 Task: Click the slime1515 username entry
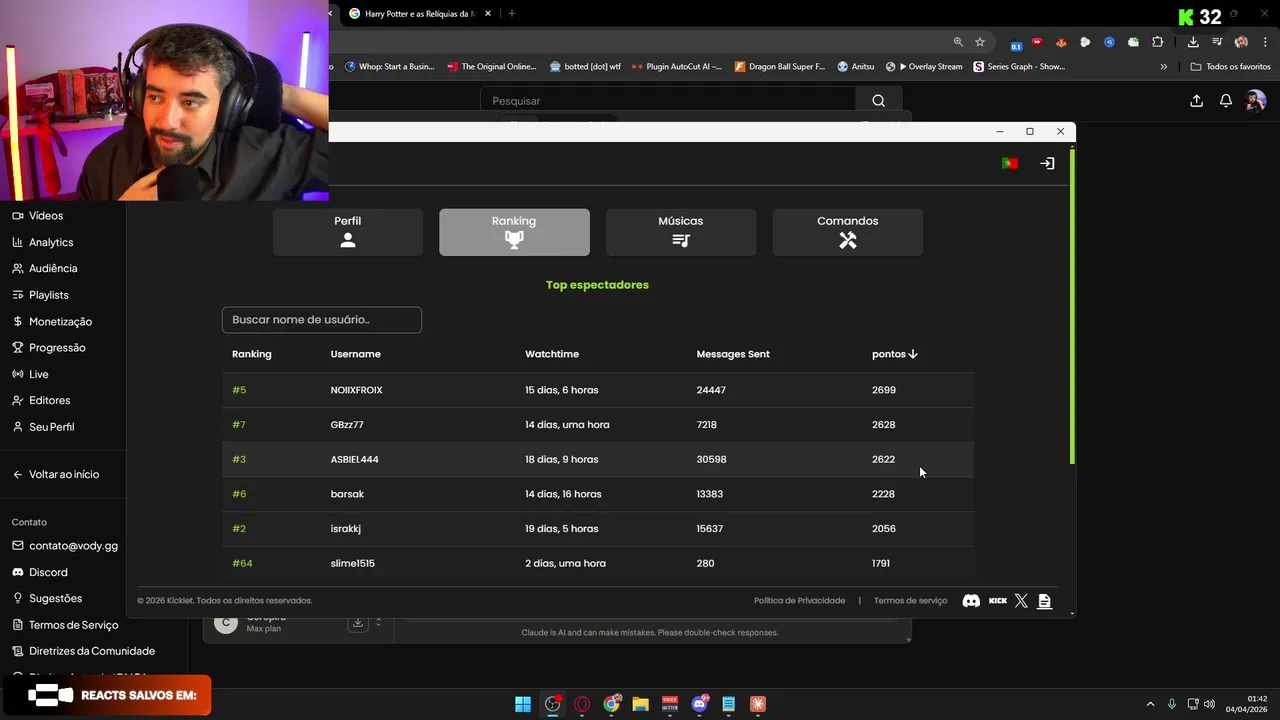click(x=353, y=564)
